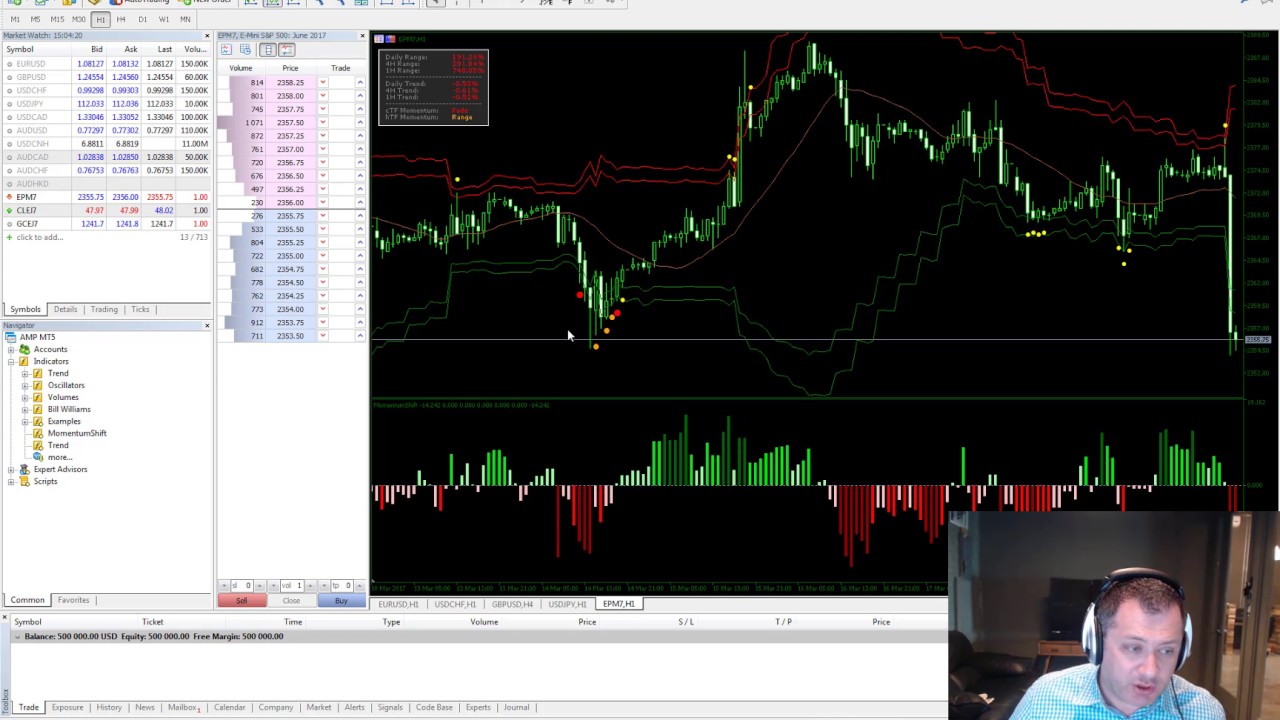The width and height of the screenshot is (1280, 720).
Task: Click the time and sales icon in Depth of Market
Action: pyautogui.click(x=245, y=49)
